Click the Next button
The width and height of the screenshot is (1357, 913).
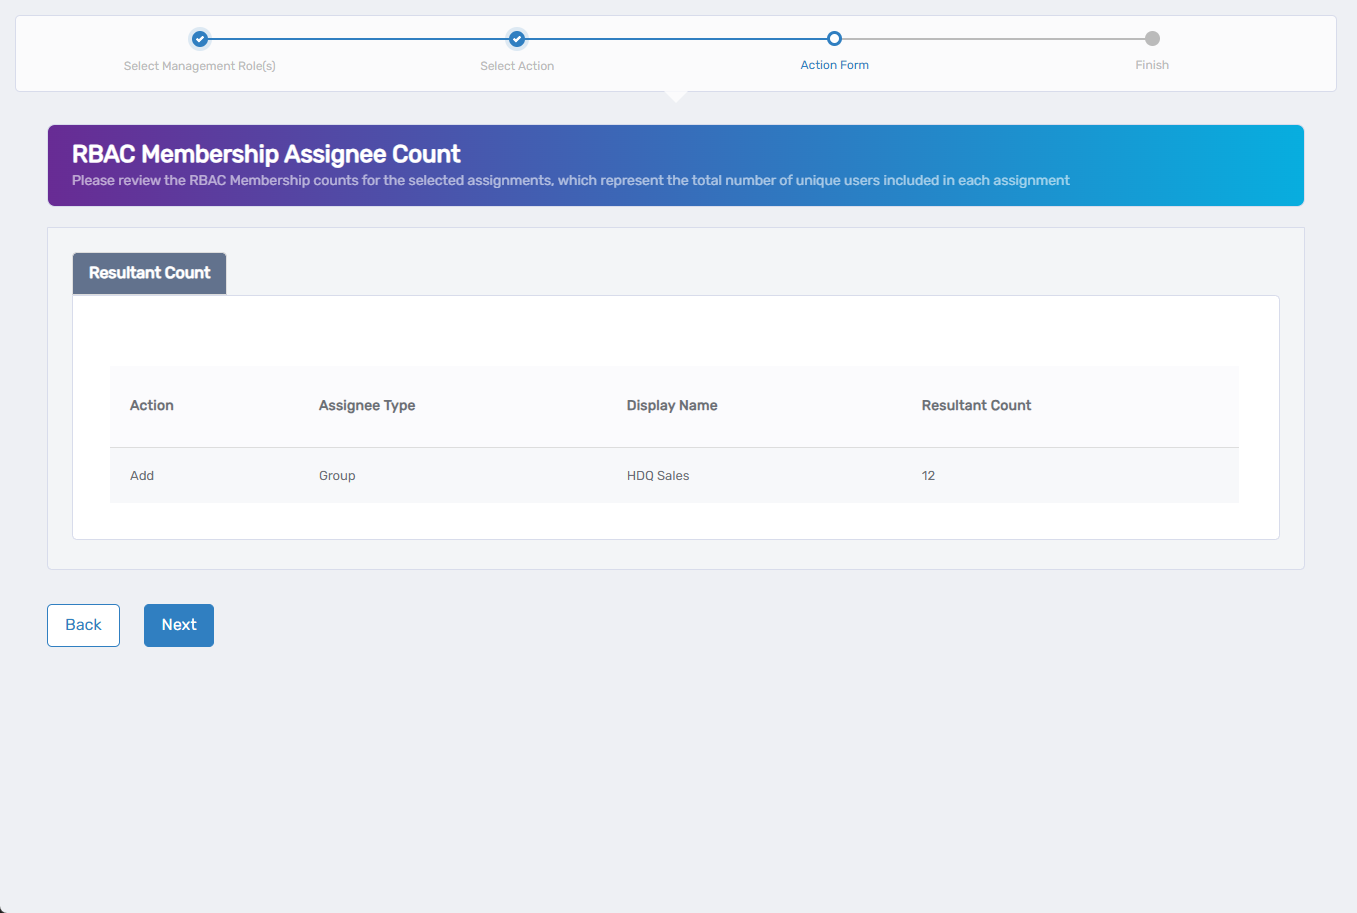pyautogui.click(x=178, y=624)
